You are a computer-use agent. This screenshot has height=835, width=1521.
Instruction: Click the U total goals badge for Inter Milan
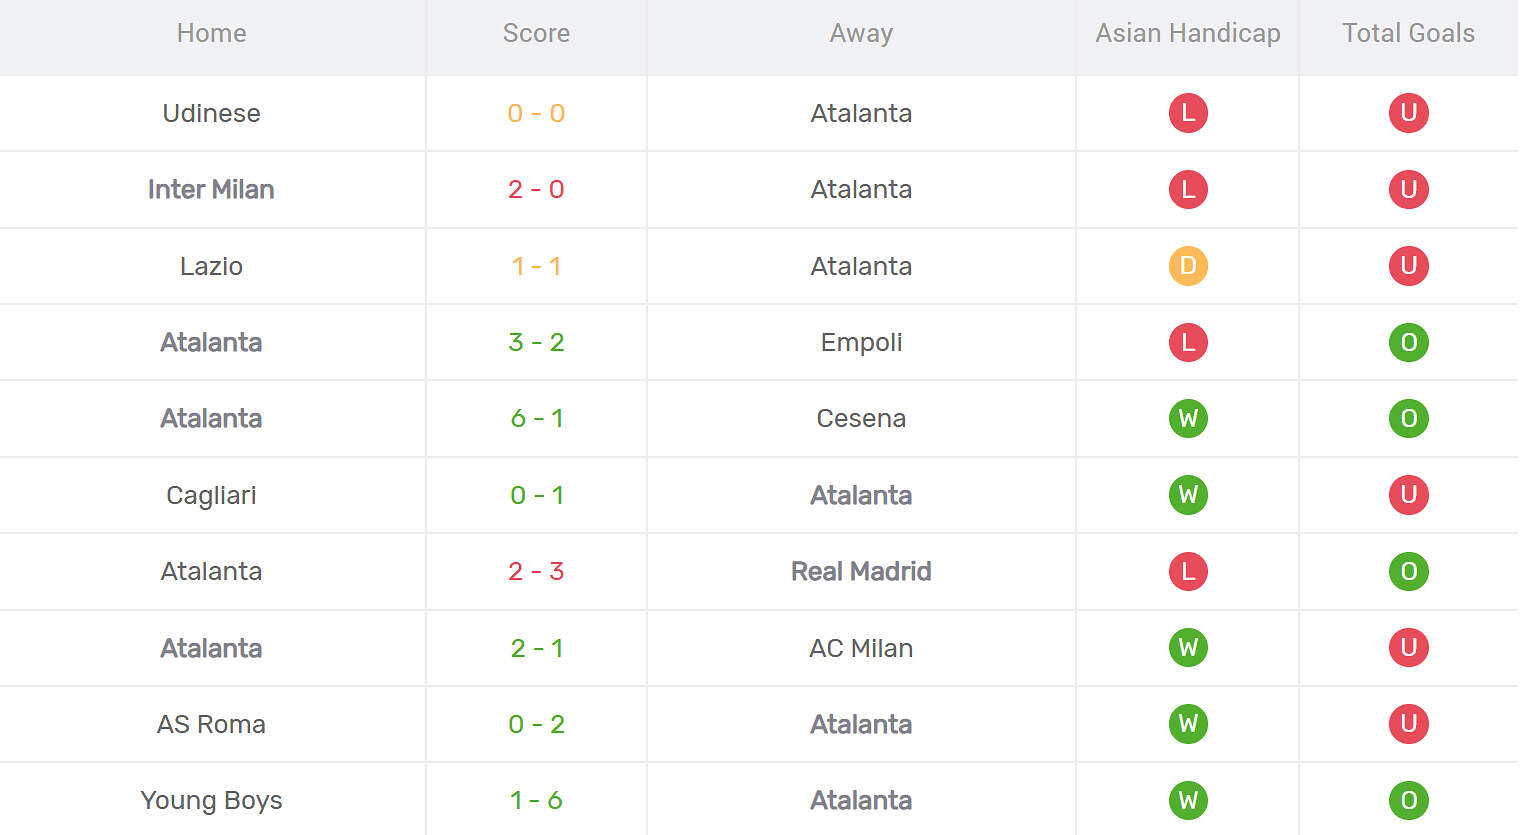click(1408, 189)
